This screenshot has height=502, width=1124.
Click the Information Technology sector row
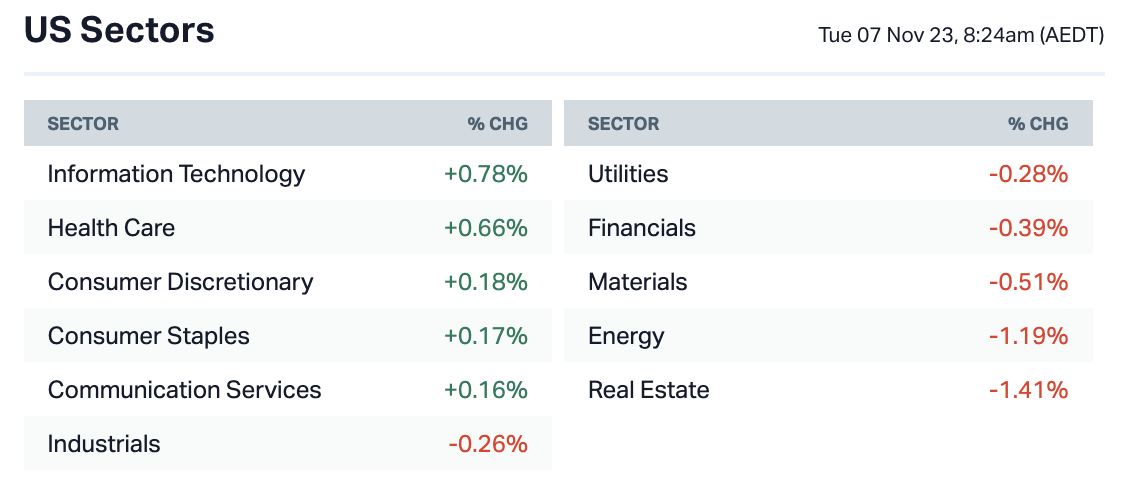(x=176, y=174)
